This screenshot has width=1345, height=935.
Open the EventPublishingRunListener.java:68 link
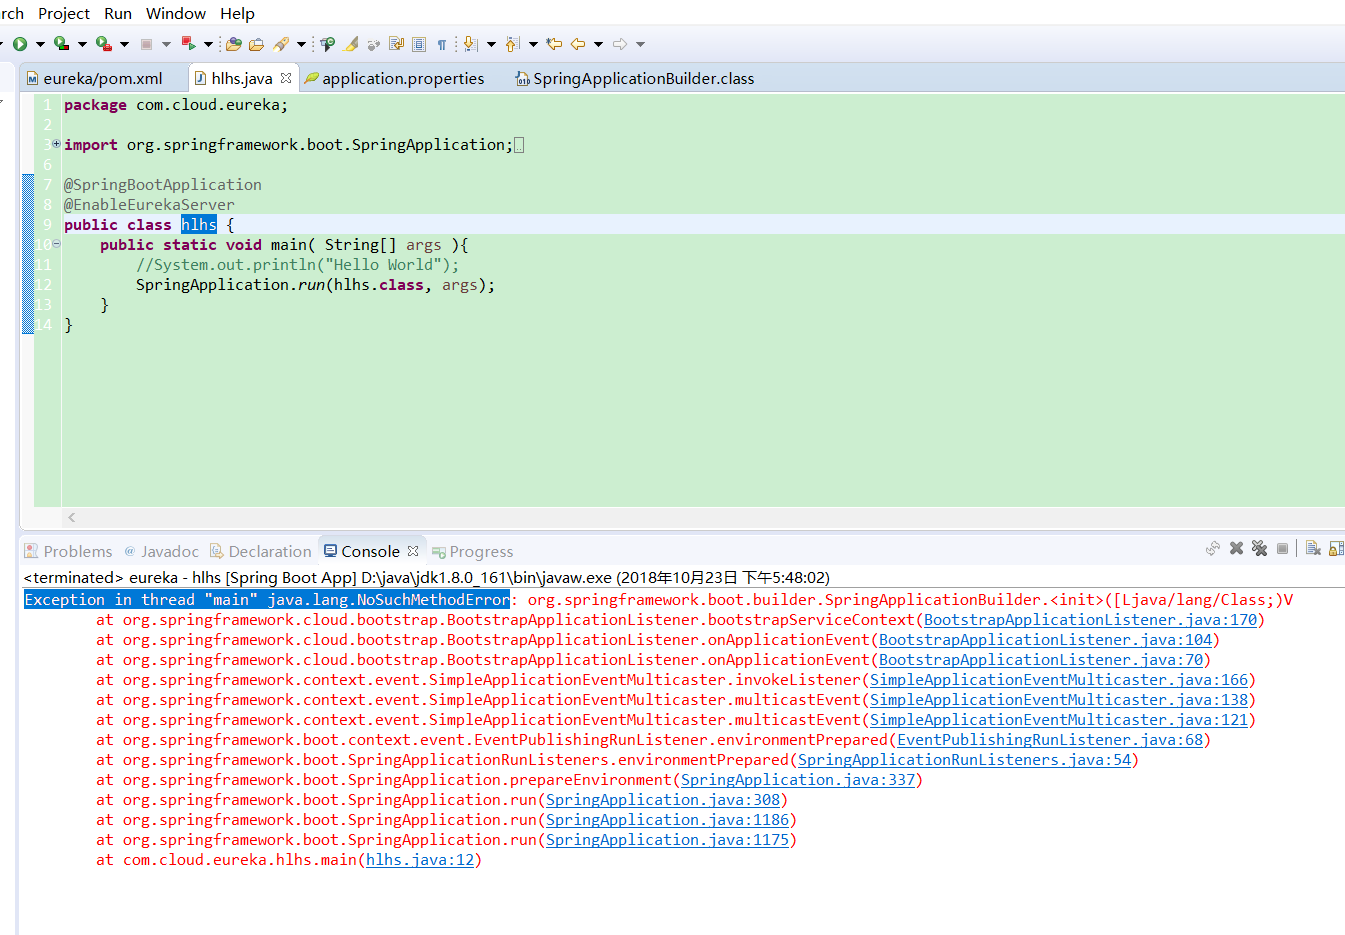1050,740
